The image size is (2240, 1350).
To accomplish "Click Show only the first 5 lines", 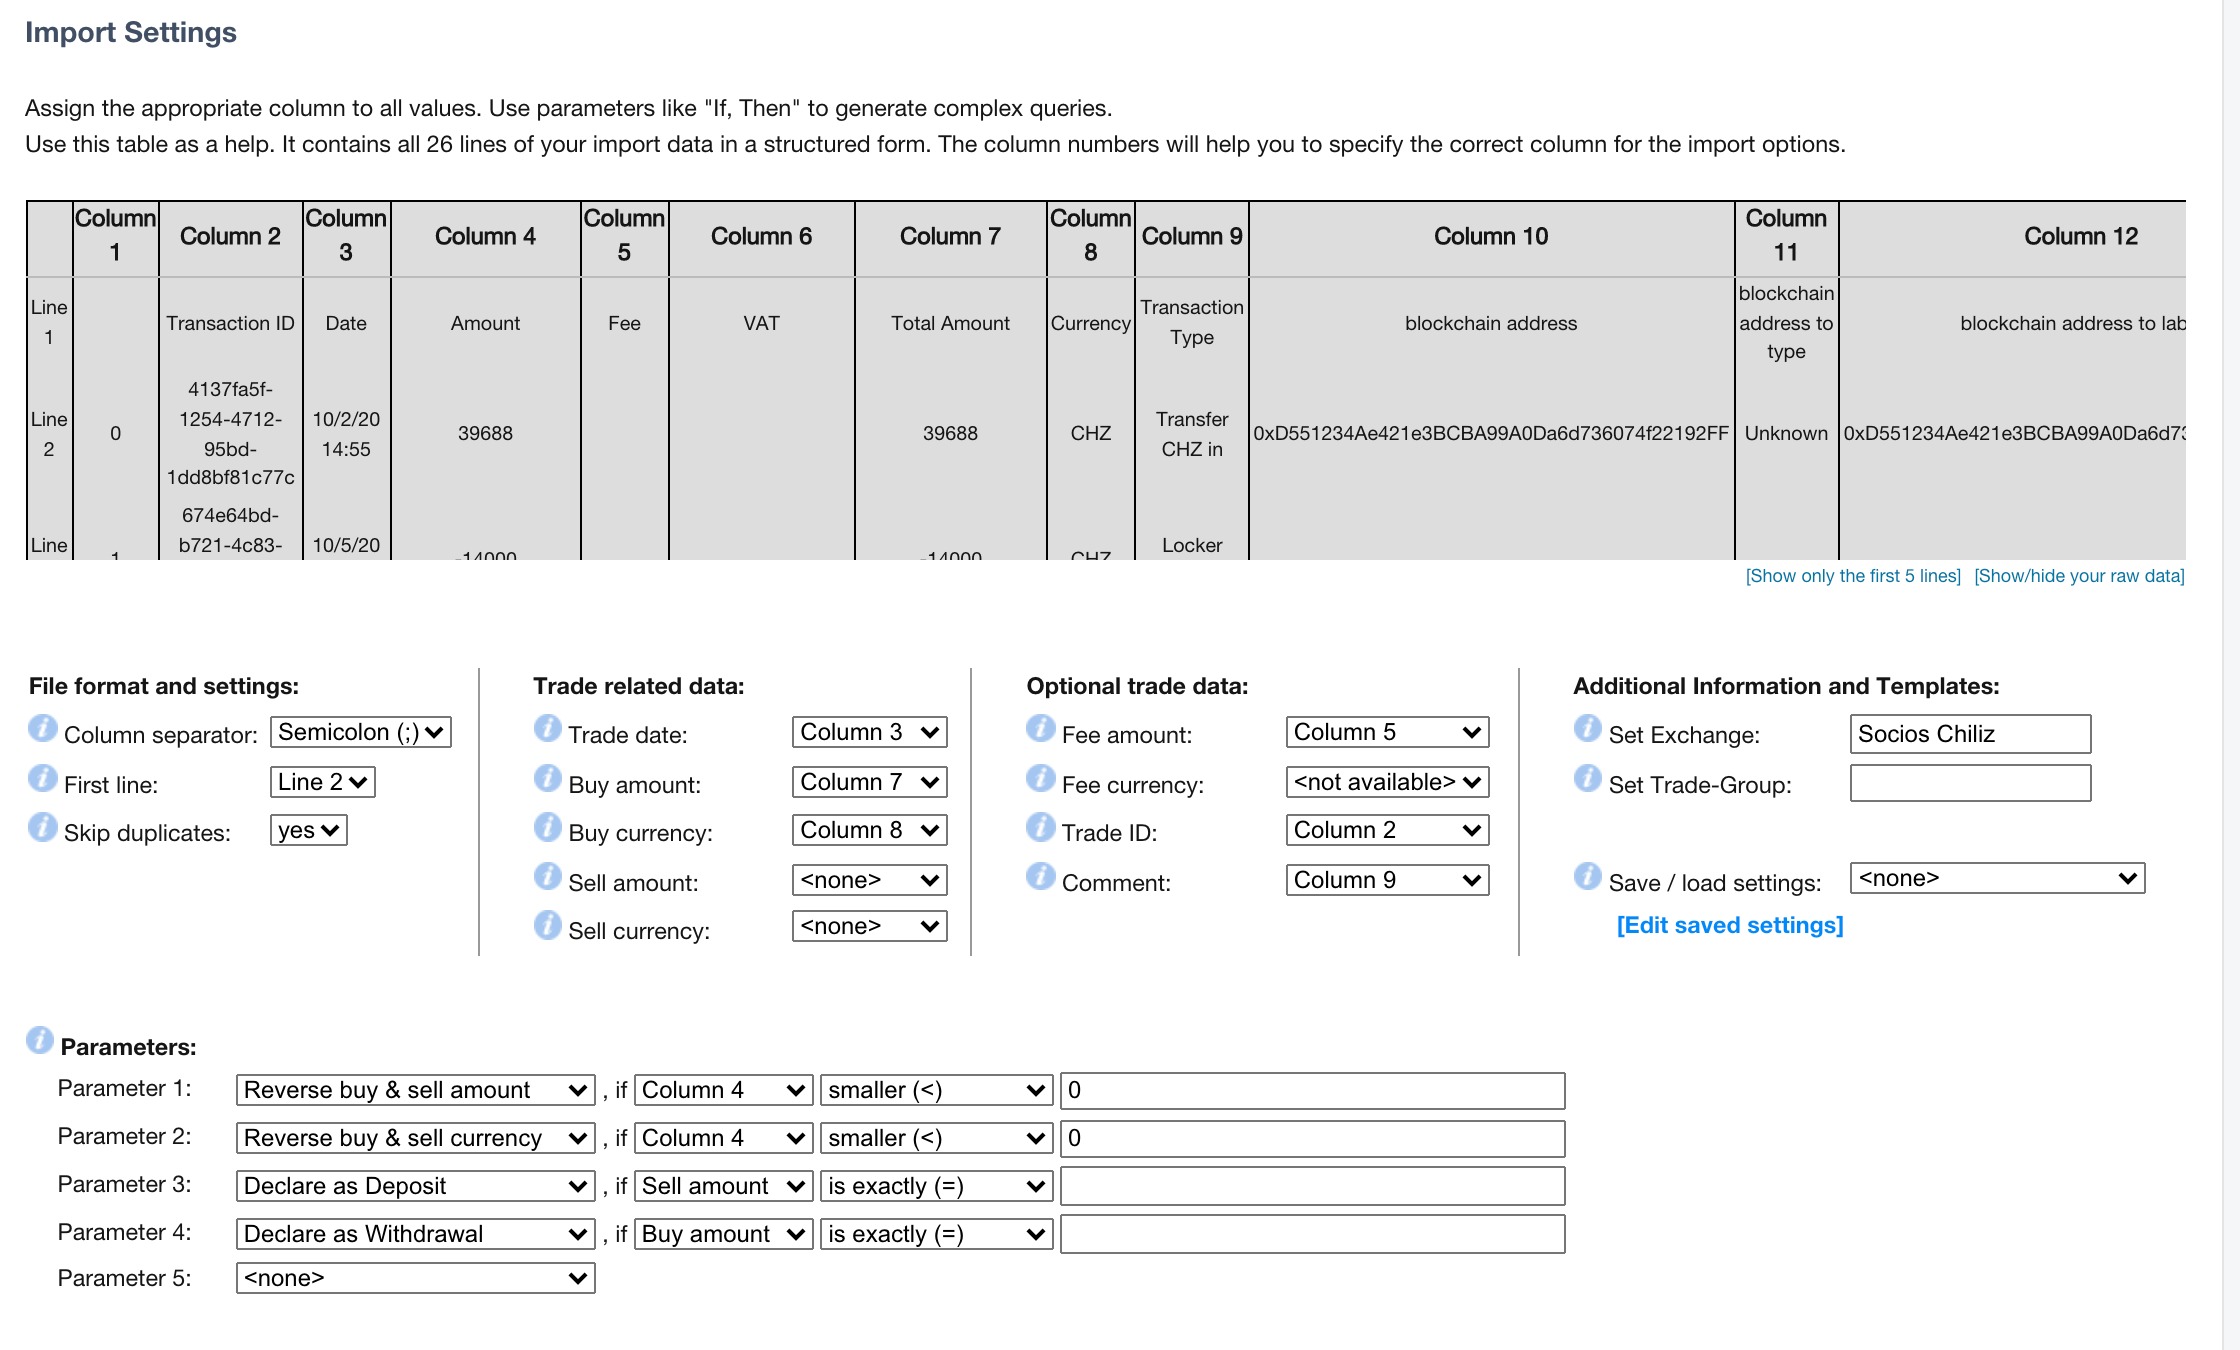I will [1852, 576].
